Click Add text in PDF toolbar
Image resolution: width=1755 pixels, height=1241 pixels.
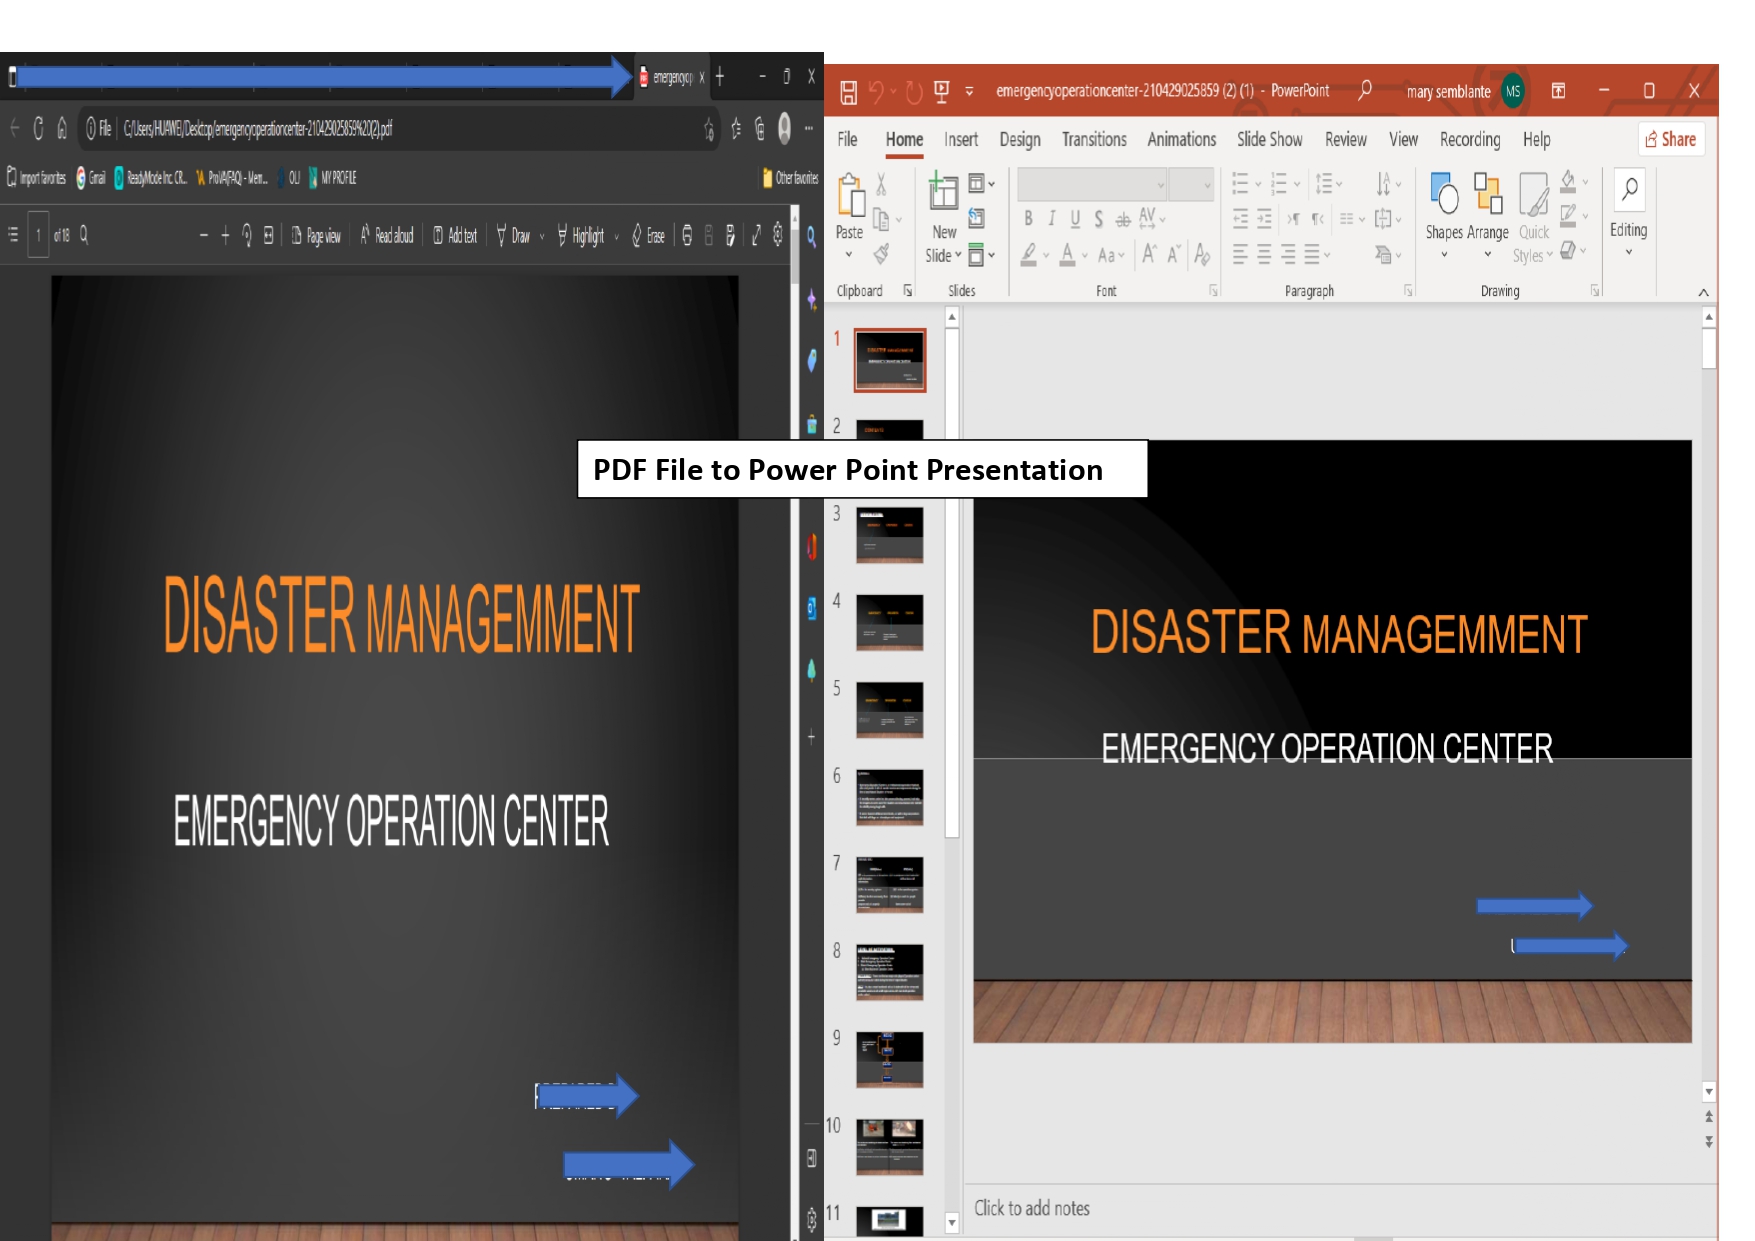[x=455, y=236]
